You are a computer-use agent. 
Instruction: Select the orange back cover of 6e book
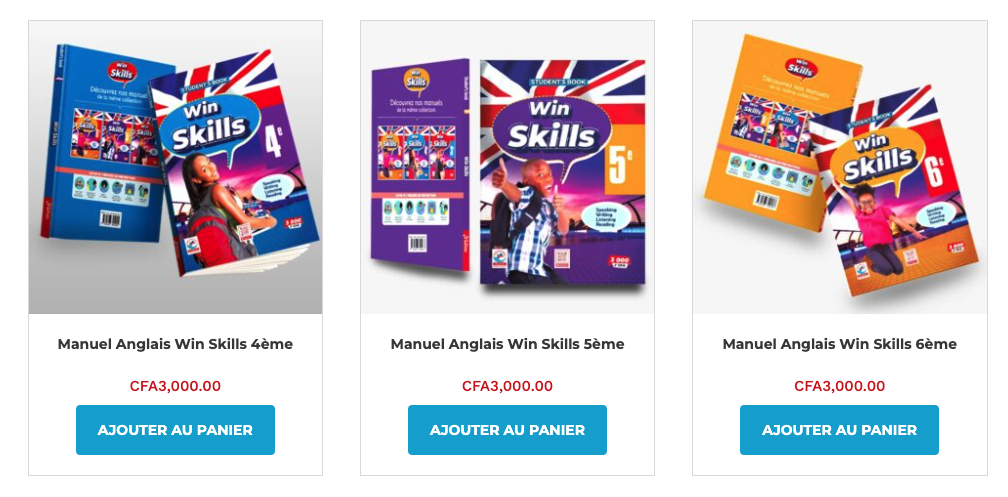pos(781,132)
